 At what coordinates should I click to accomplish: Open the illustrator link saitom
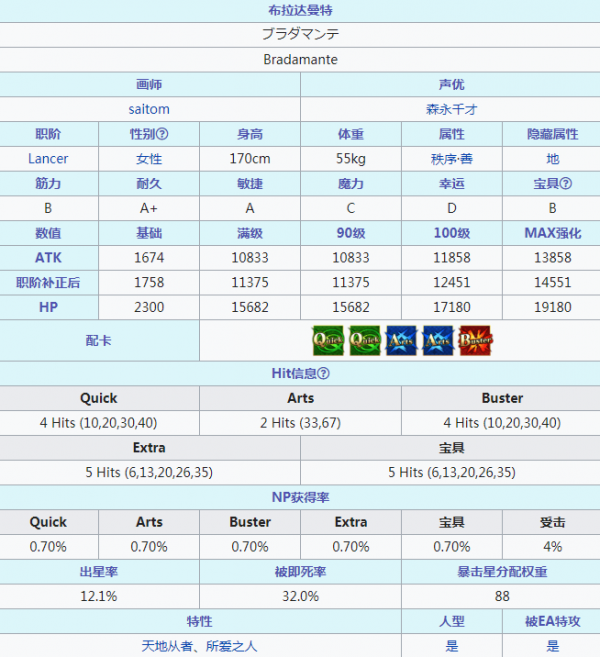(x=149, y=109)
